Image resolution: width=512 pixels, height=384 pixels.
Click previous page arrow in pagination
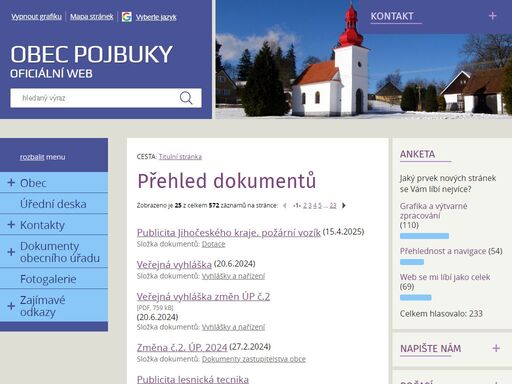click(x=285, y=205)
